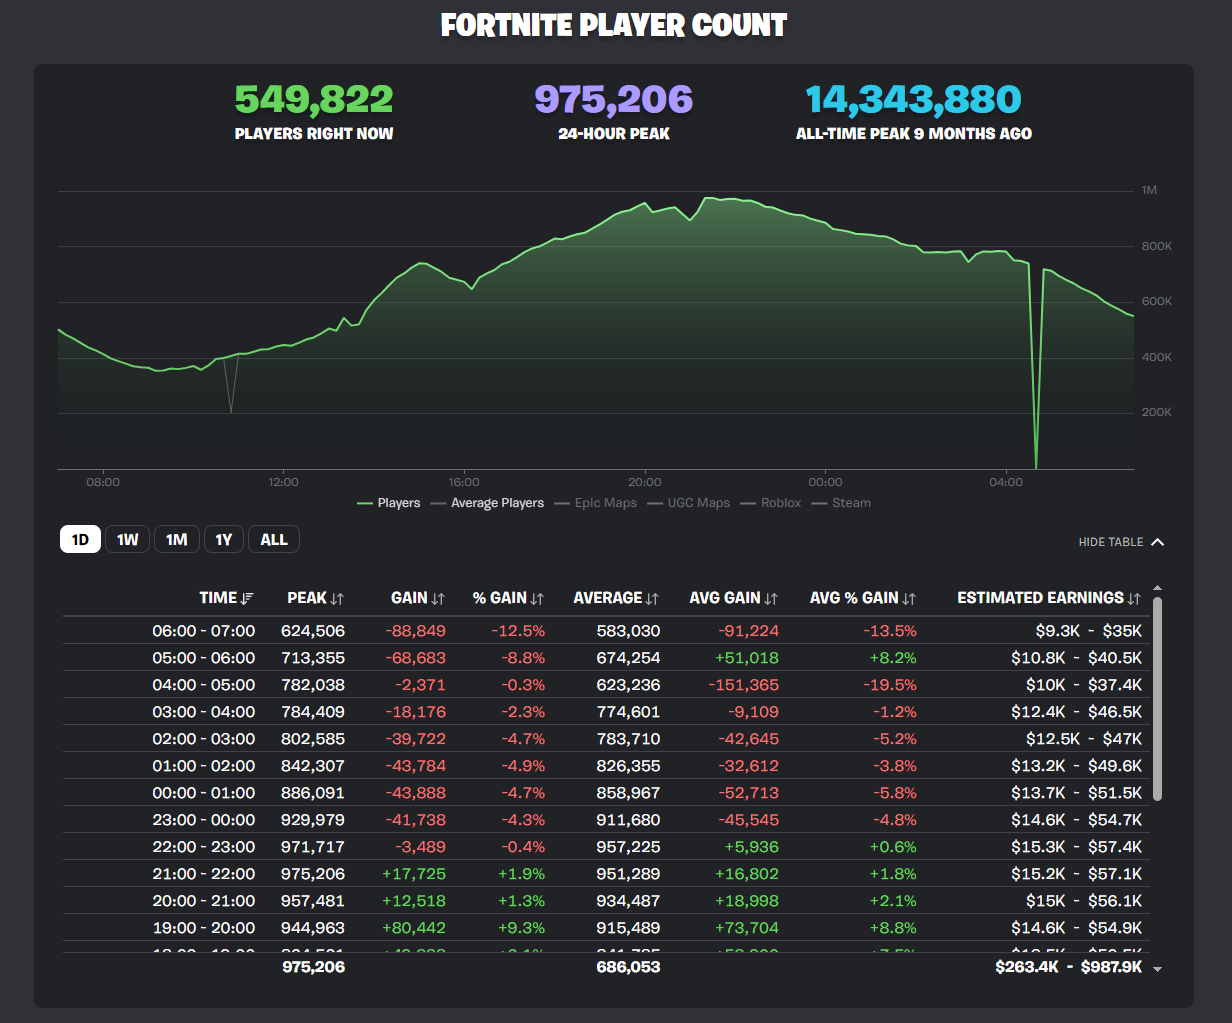Screen dimensions: 1232x1023
Task: Click the 03:00 - 04:00 row time
Action: coord(204,712)
